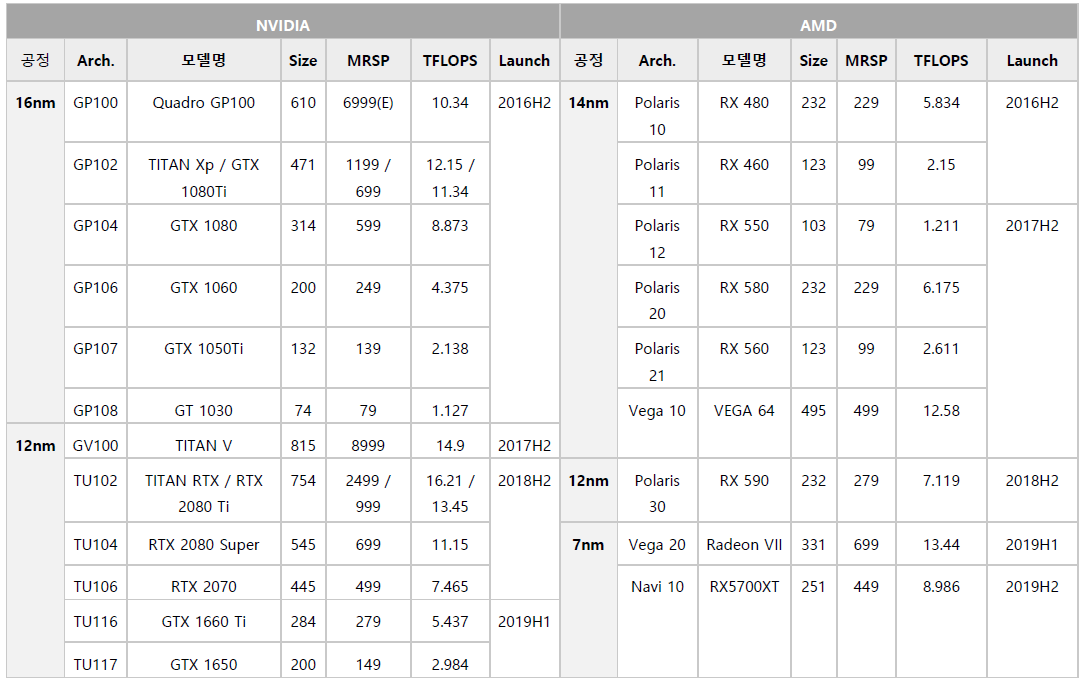Screen dimensions: 1084x682
Task: Click the RX 550 model name
Action: pyautogui.click(x=745, y=226)
